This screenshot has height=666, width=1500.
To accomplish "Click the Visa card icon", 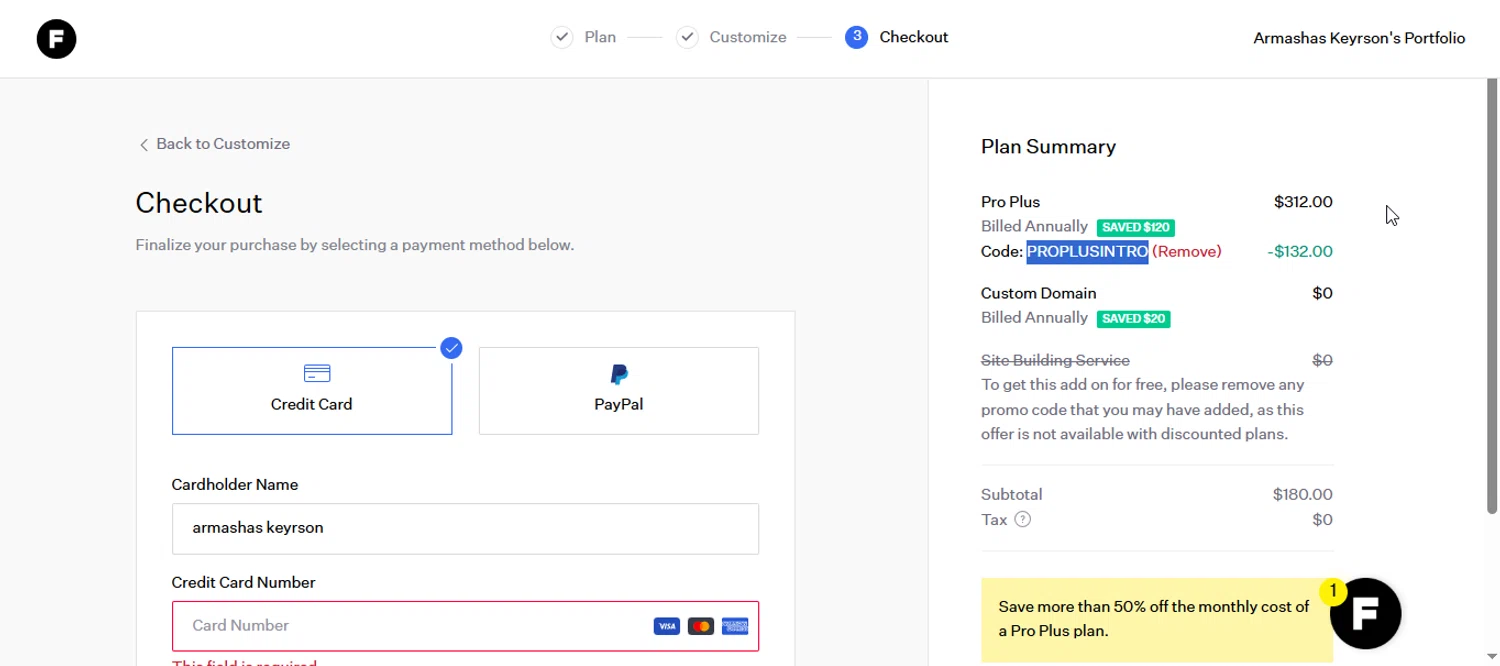I will tap(666, 626).
